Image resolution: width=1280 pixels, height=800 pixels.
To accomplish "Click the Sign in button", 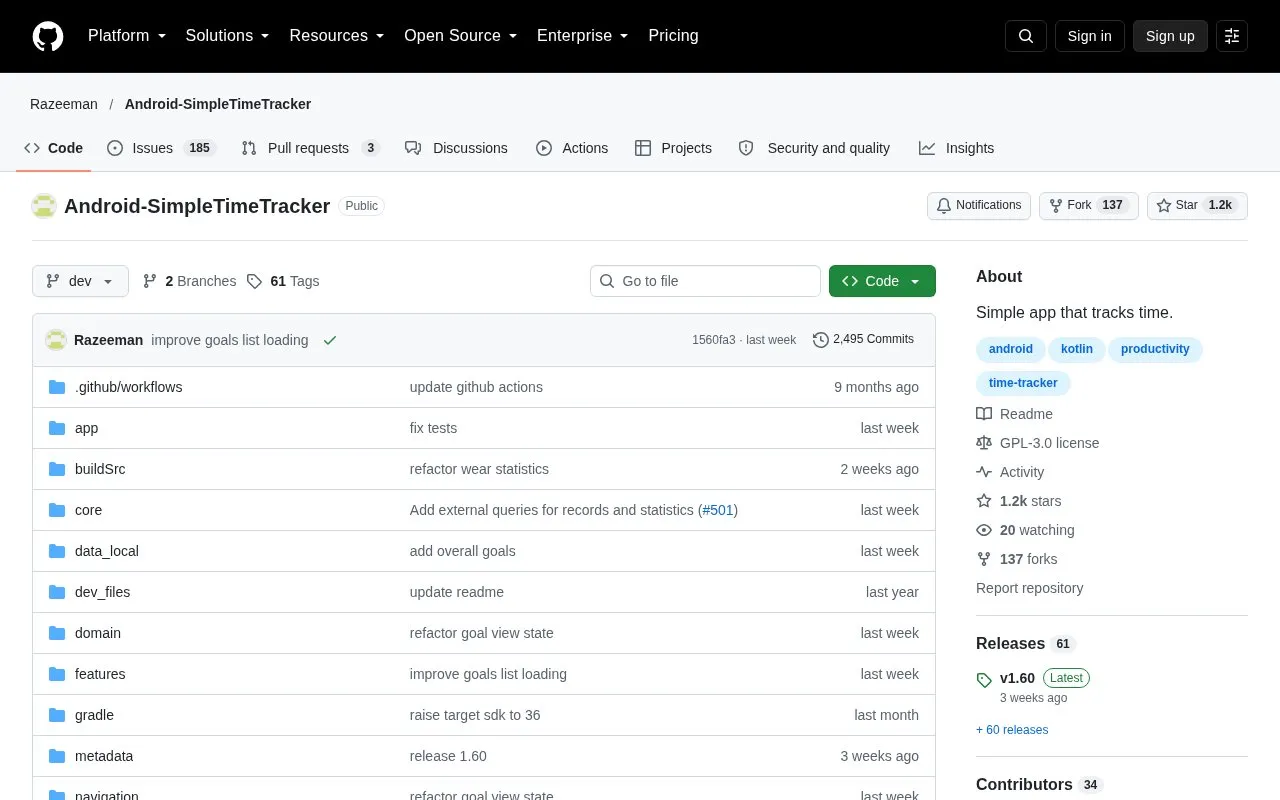I will (x=1089, y=36).
